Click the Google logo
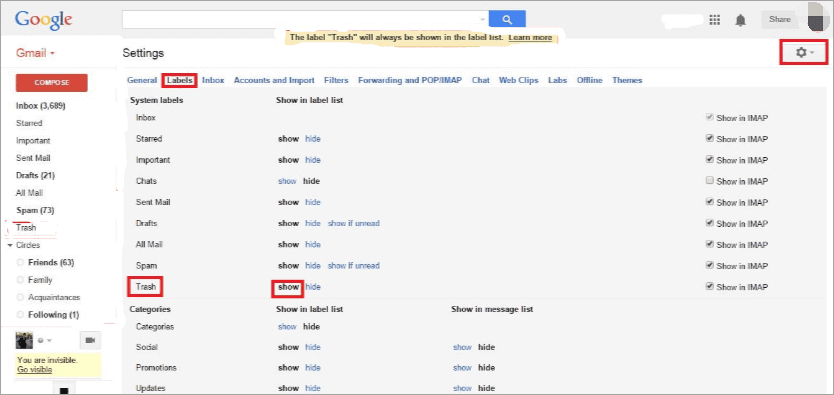834x395 pixels. point(44,20)
